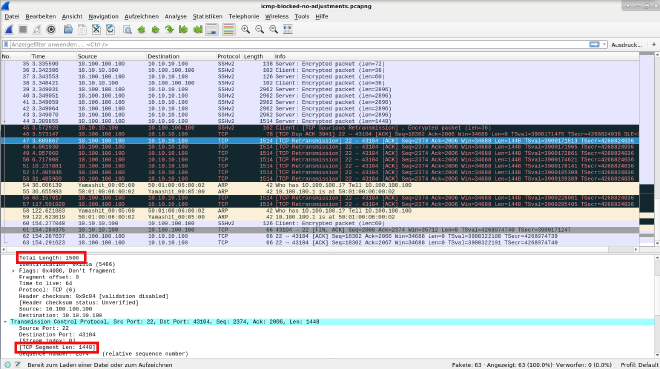Focus the Anzeigefilter anwenden input field
Viewport: 660px width, 369px height.
pos(299,44)
